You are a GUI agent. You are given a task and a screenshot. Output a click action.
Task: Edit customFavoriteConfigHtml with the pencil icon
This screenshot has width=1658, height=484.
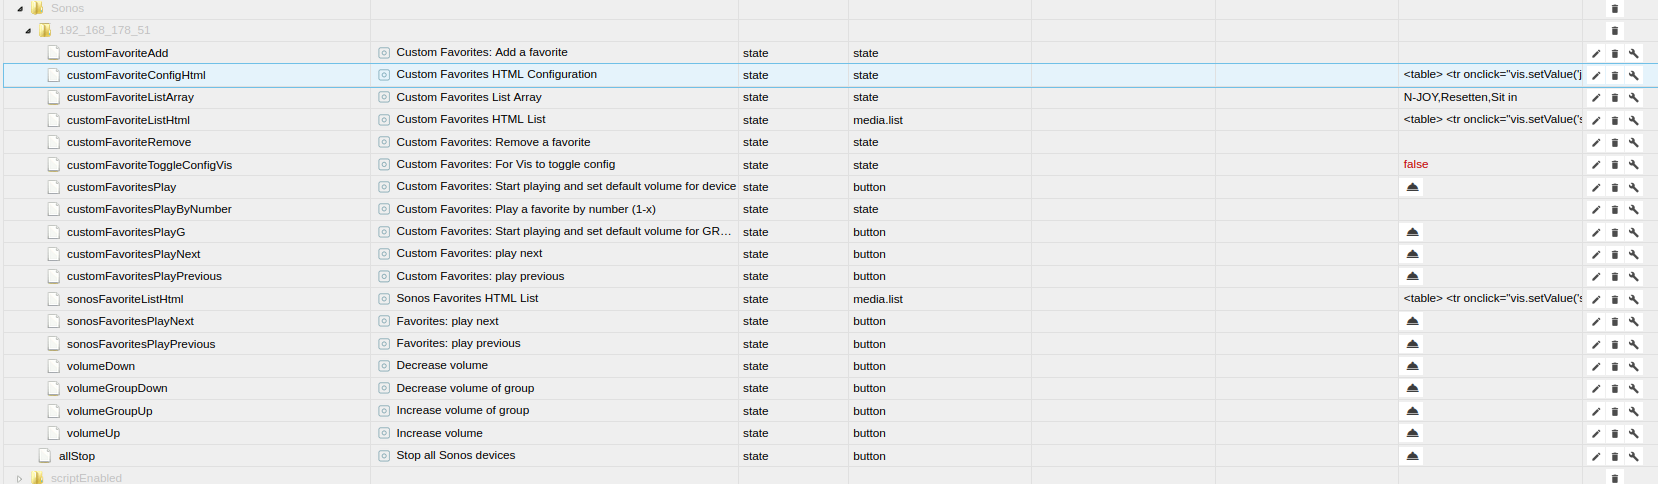[1596, 75]
